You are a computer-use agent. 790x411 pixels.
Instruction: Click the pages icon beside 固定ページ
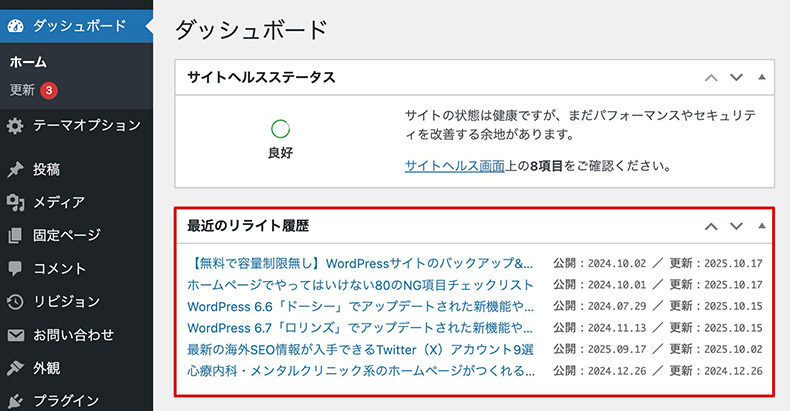(15, 235)
